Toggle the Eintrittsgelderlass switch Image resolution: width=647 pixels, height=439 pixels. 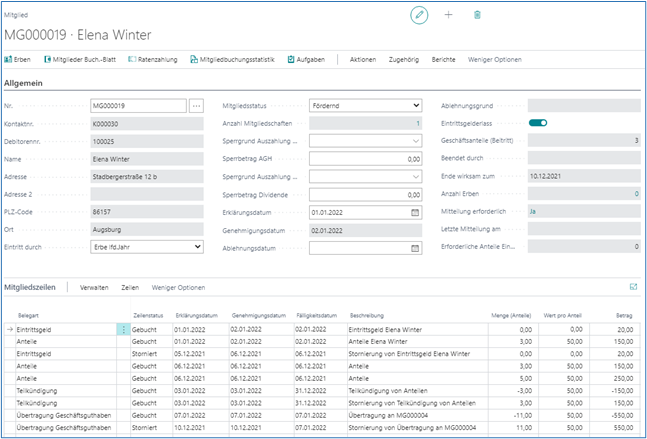(x=538, y=123)
